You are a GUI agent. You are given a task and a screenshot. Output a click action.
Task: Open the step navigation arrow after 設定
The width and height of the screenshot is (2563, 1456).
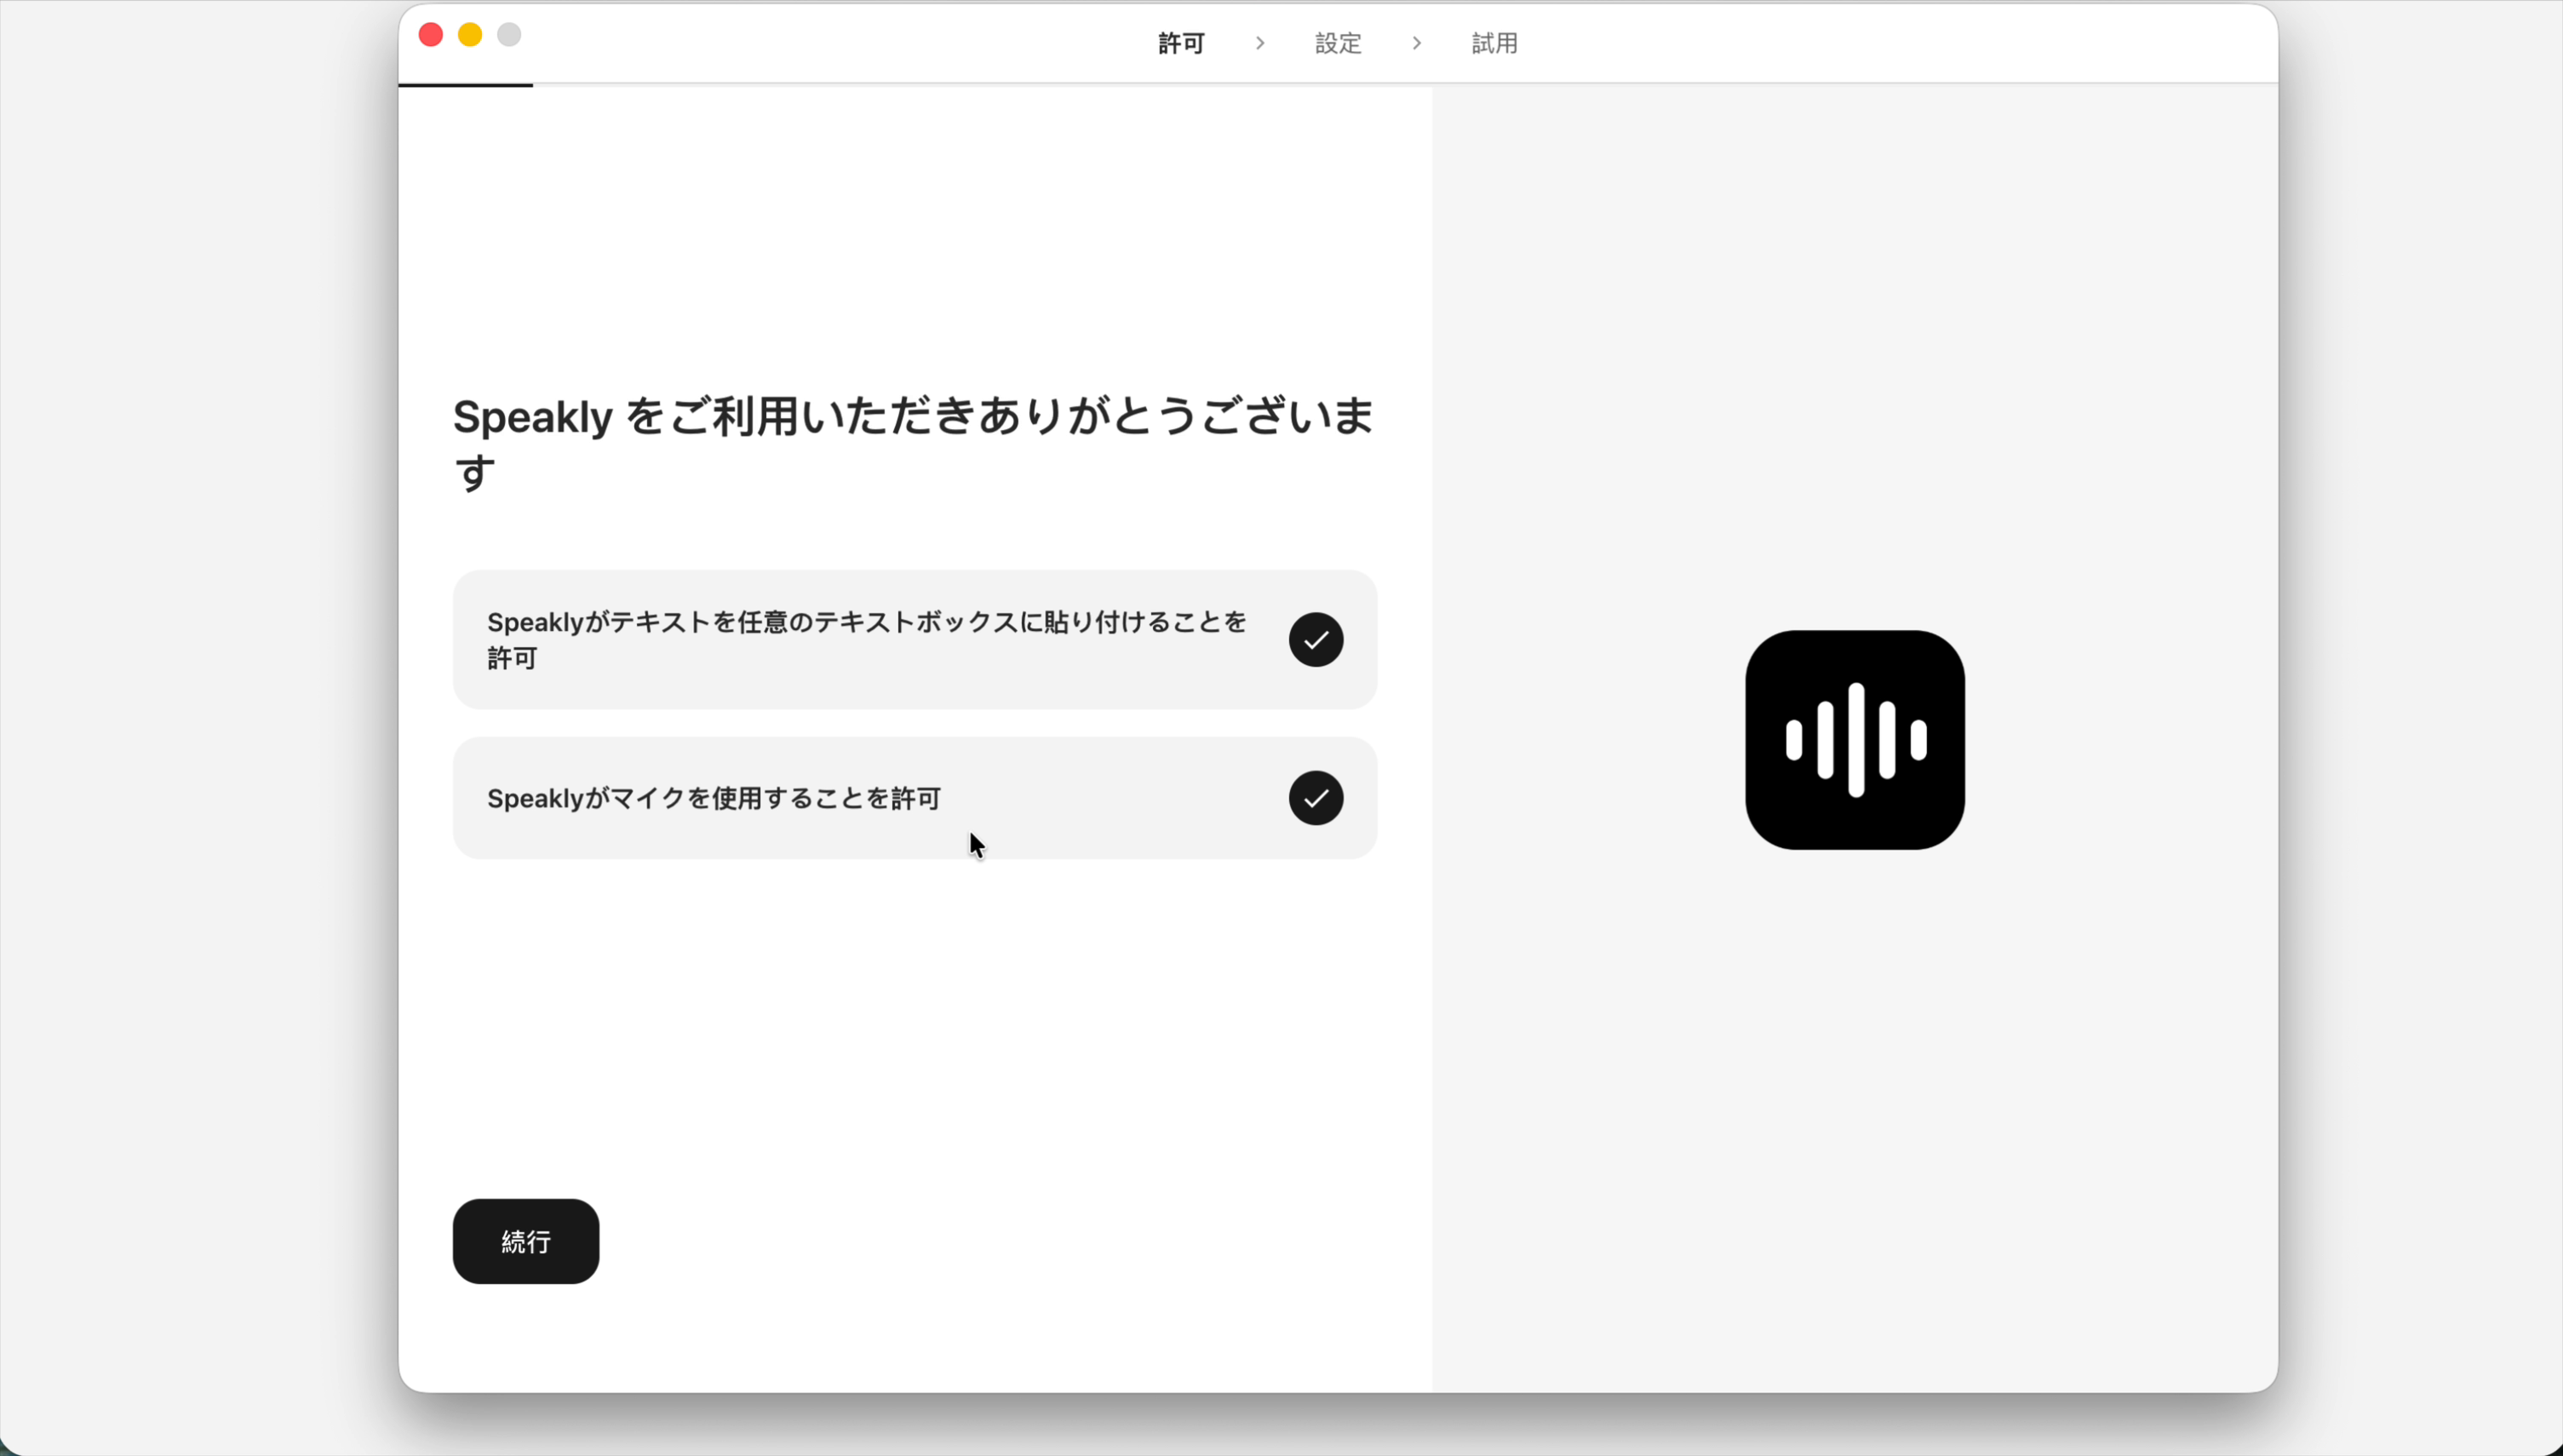(1415, 43)
